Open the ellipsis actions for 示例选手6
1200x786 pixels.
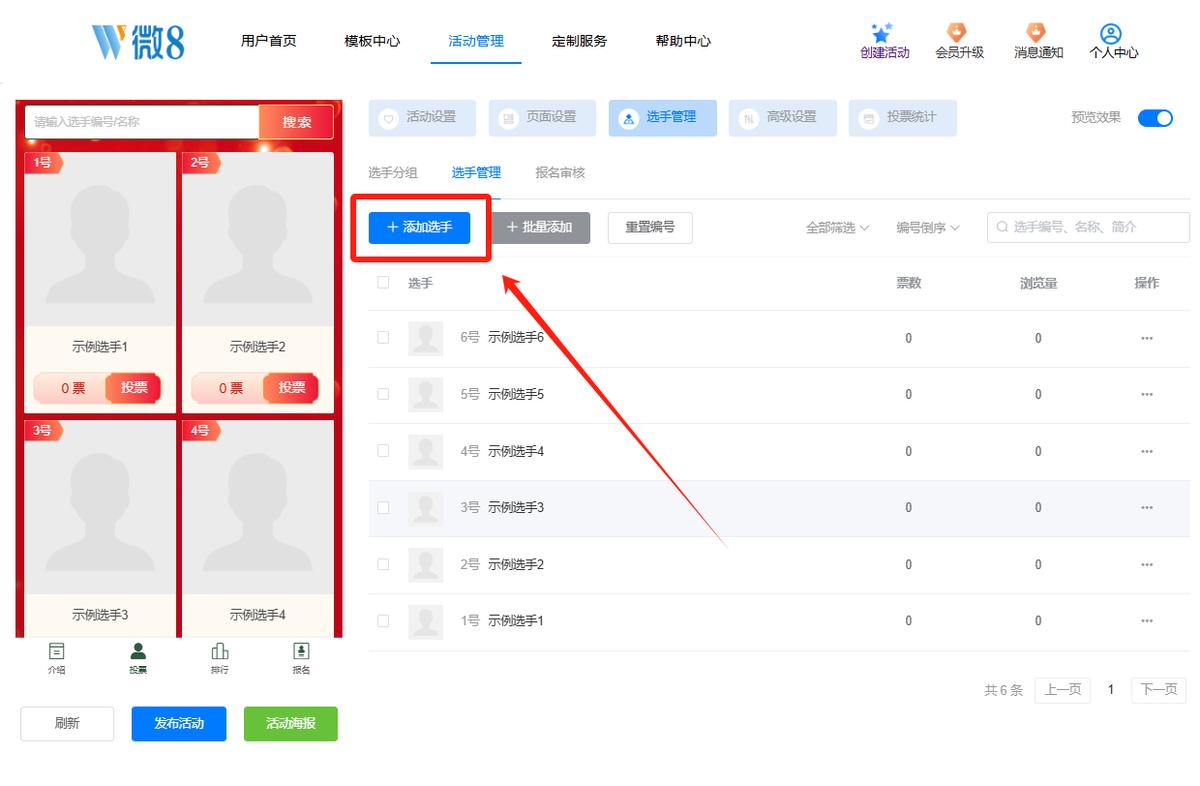1146,338
